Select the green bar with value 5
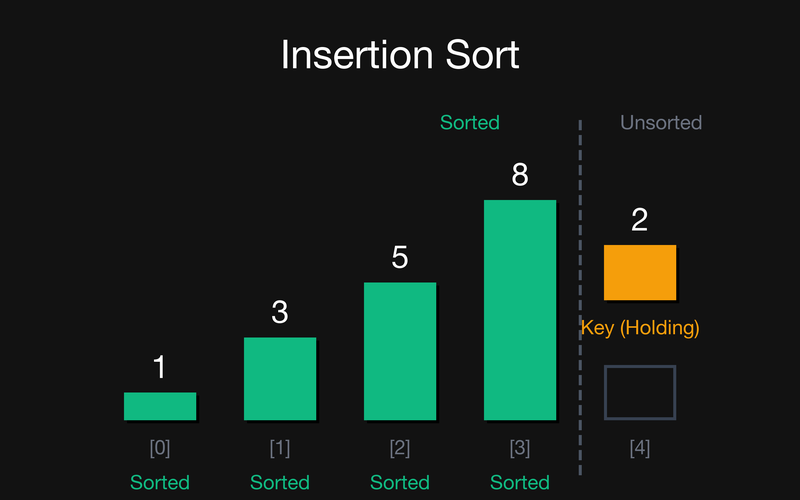800x500 pixels. point(400,351)
